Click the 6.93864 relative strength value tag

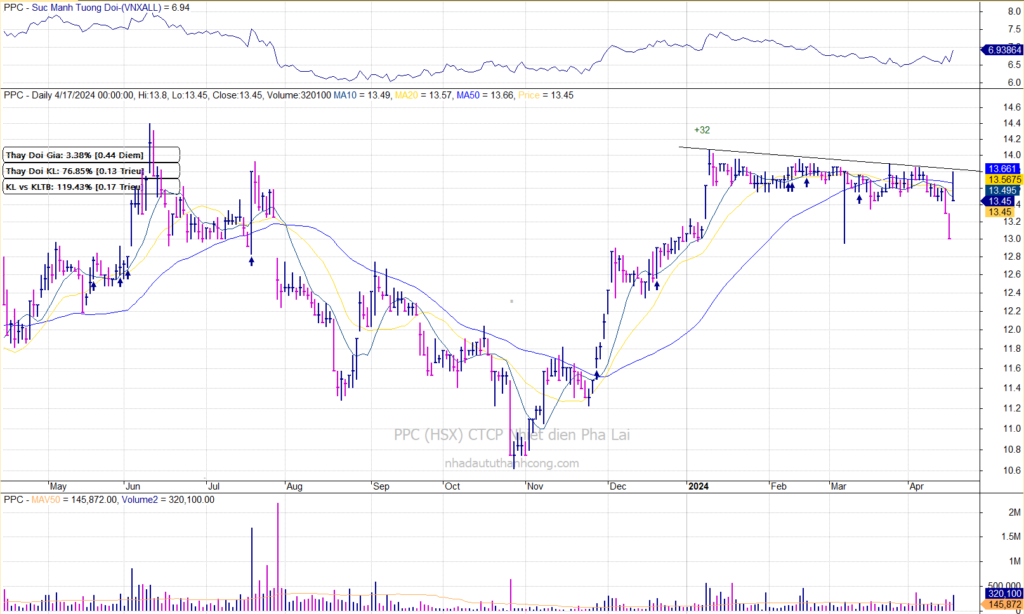pyautogui.click(x=1001, y=49)
